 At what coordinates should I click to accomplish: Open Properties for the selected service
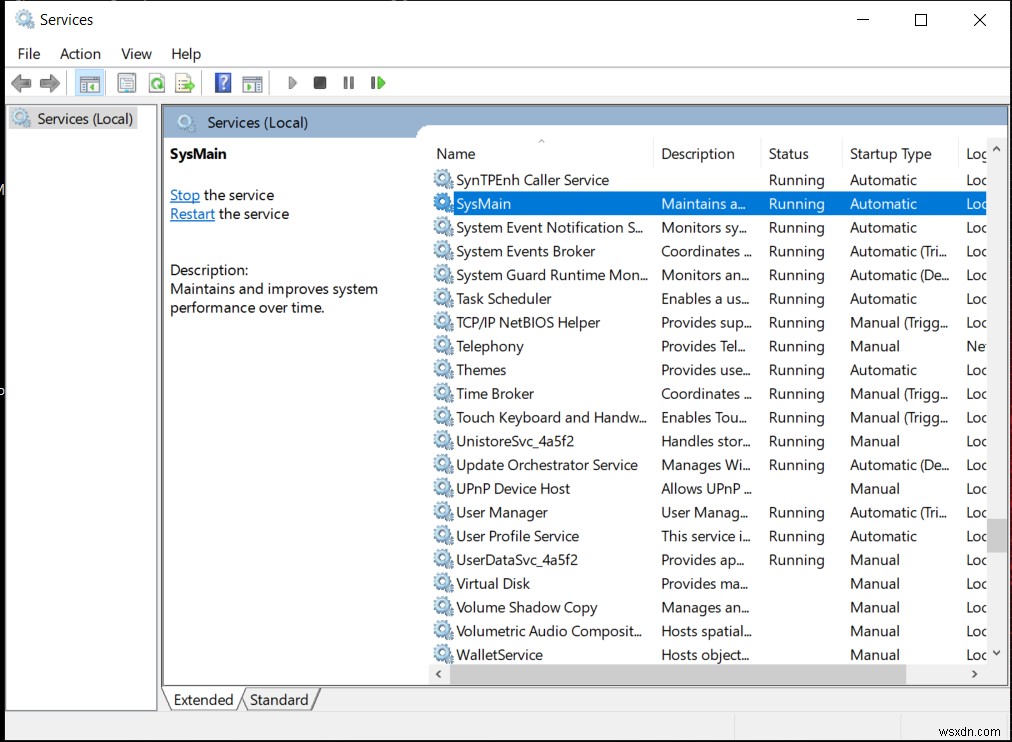click(126, 83)
